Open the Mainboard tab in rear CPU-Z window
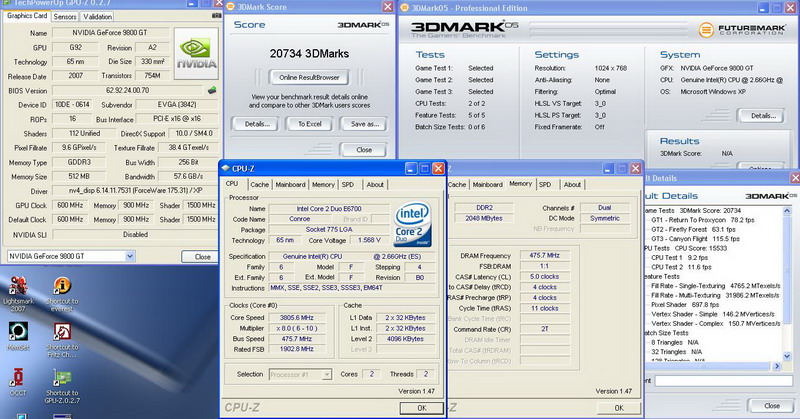The width and height of the screenshot is (800, 419). pos(487,185)
